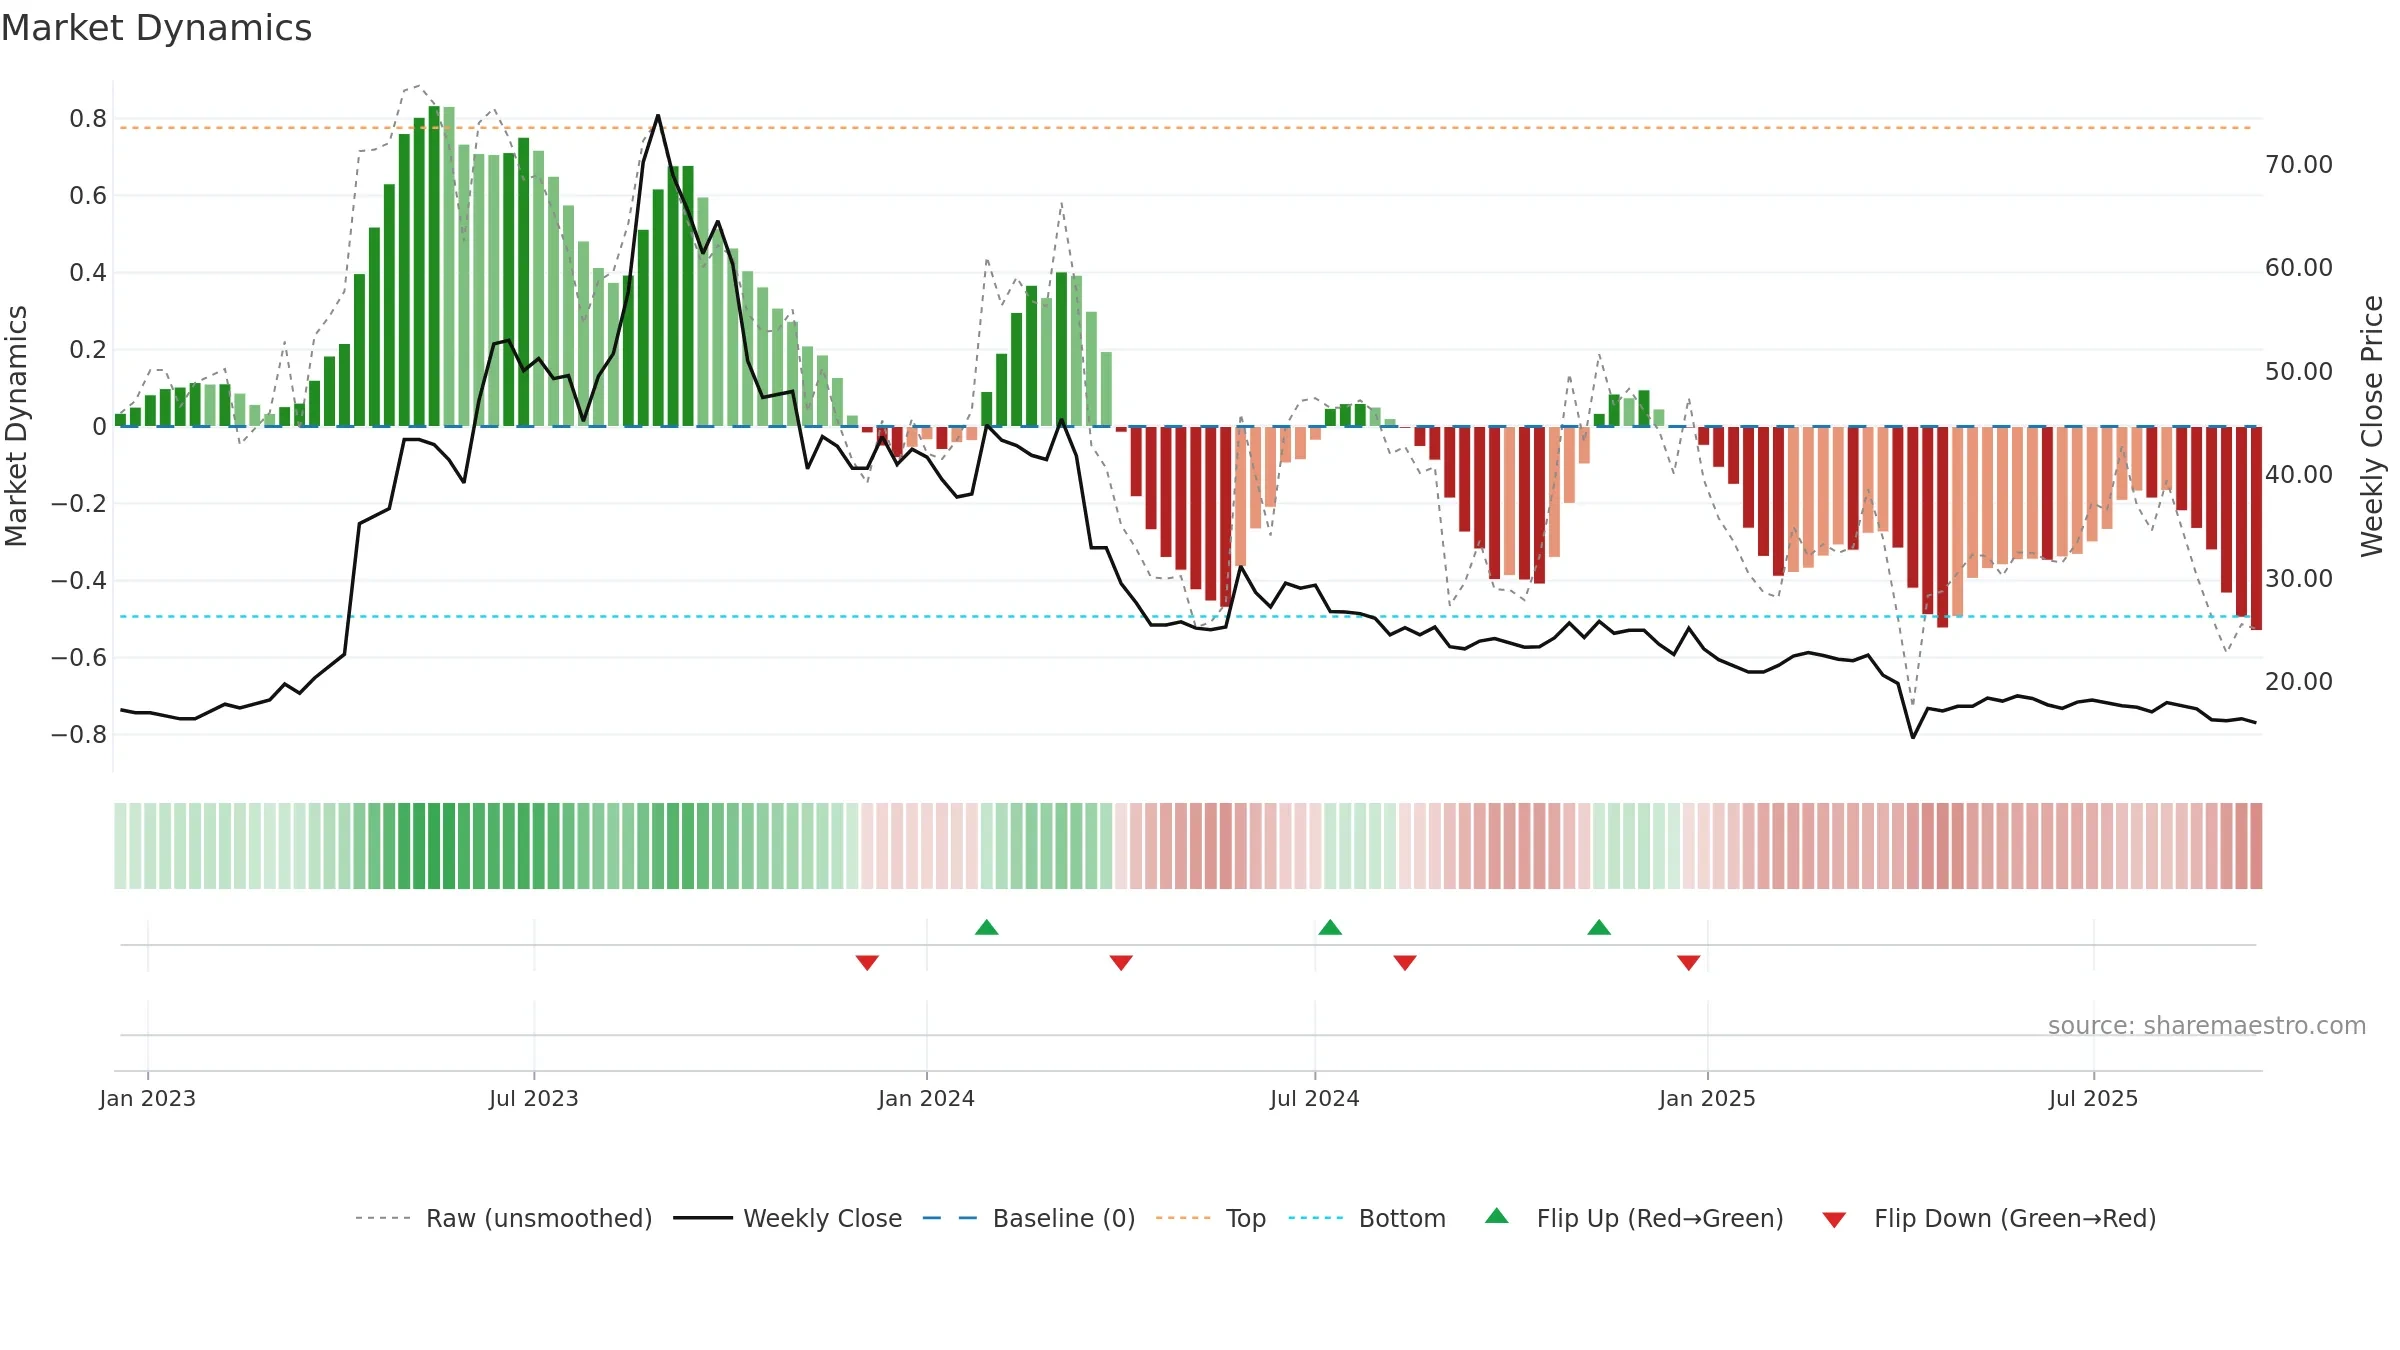Click the 0.8 left axis tick label

pos(88,118)
